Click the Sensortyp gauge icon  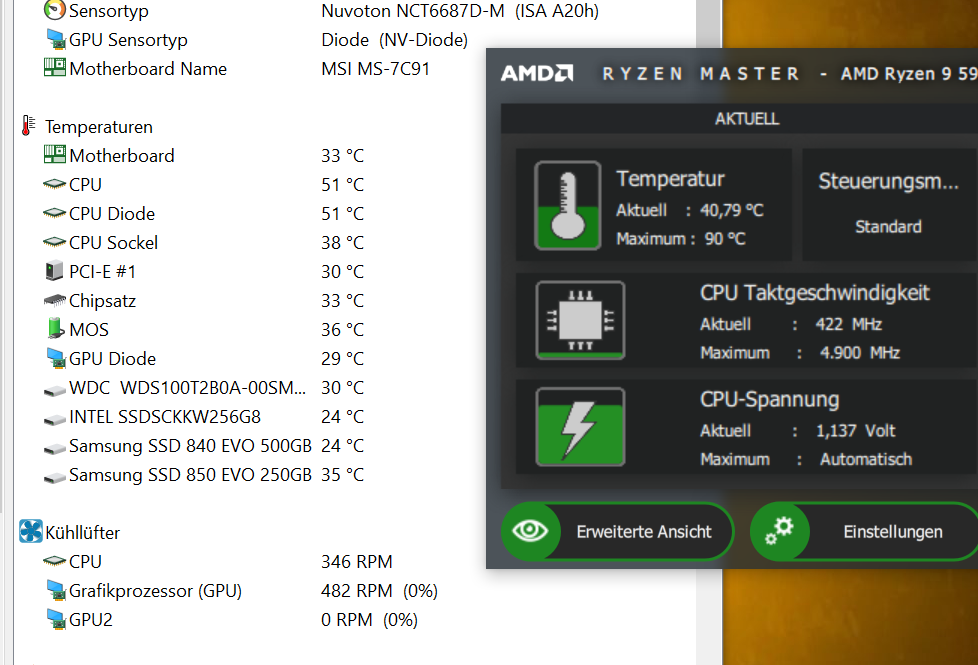tap(55, 10)
